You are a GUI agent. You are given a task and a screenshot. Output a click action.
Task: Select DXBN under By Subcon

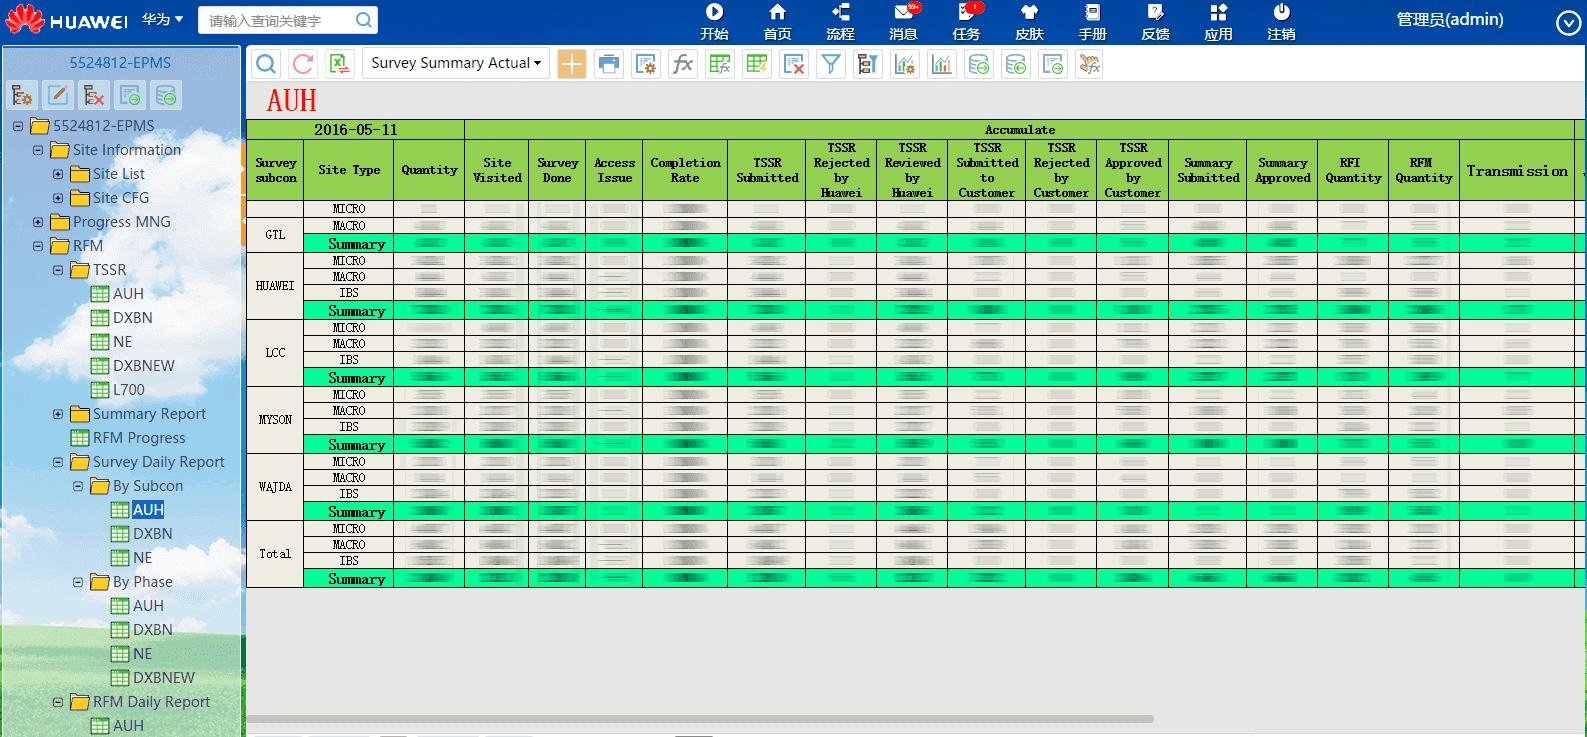pos(152,534)
